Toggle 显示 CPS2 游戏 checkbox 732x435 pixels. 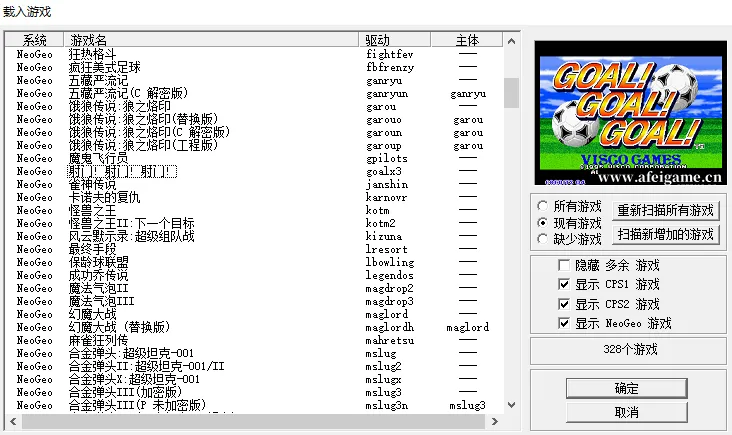(x=565, y=304)
